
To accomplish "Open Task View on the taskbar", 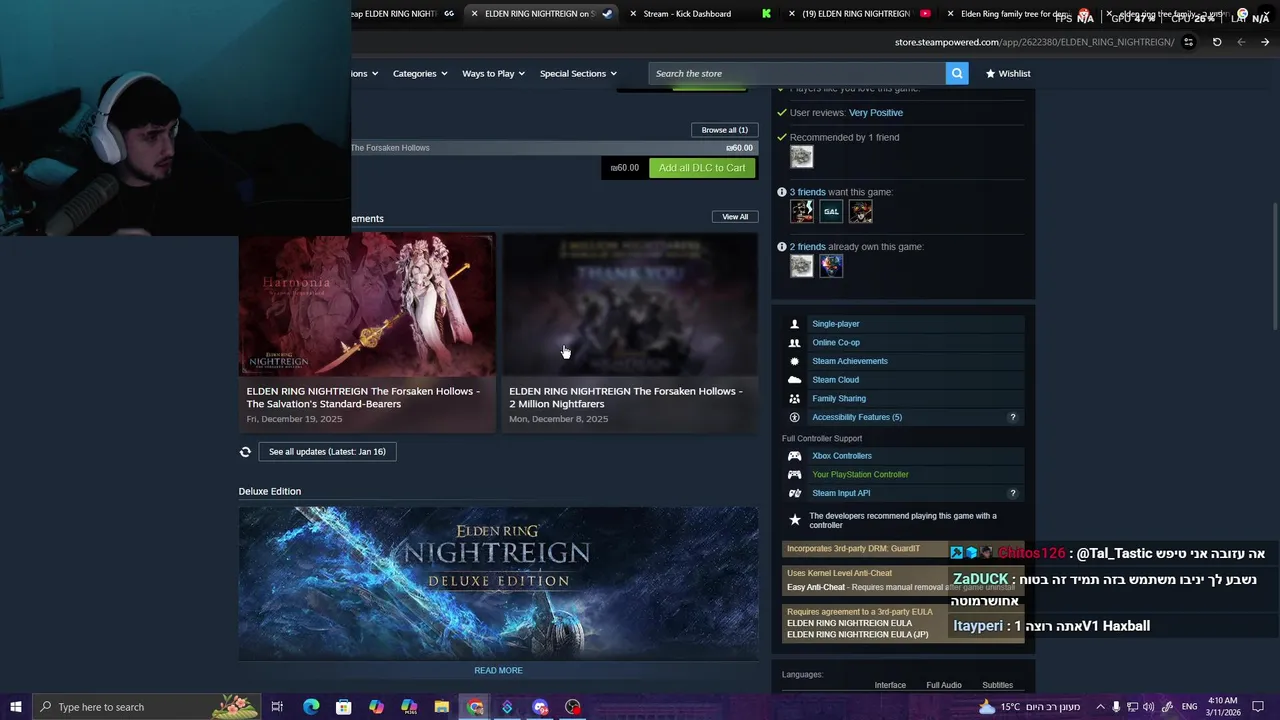I will (x=277, y=707).
